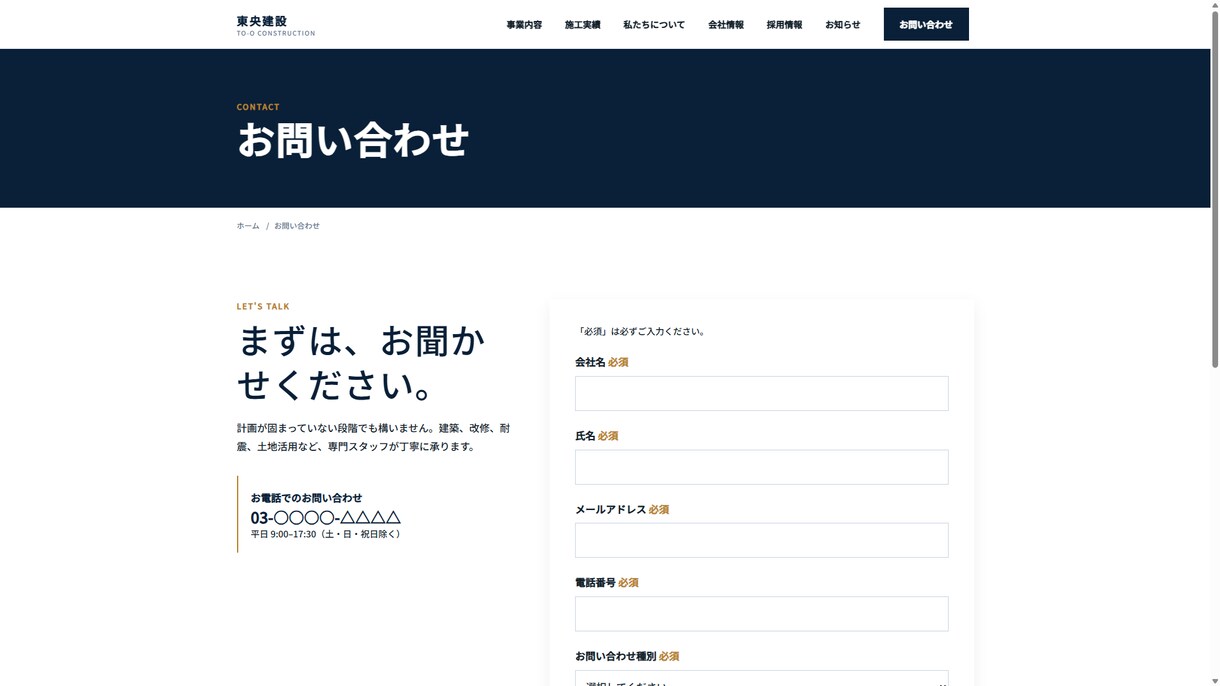Screen dimensions: 1220x686
Task: Go to 私たちについて page
Action: coord(654,24)
